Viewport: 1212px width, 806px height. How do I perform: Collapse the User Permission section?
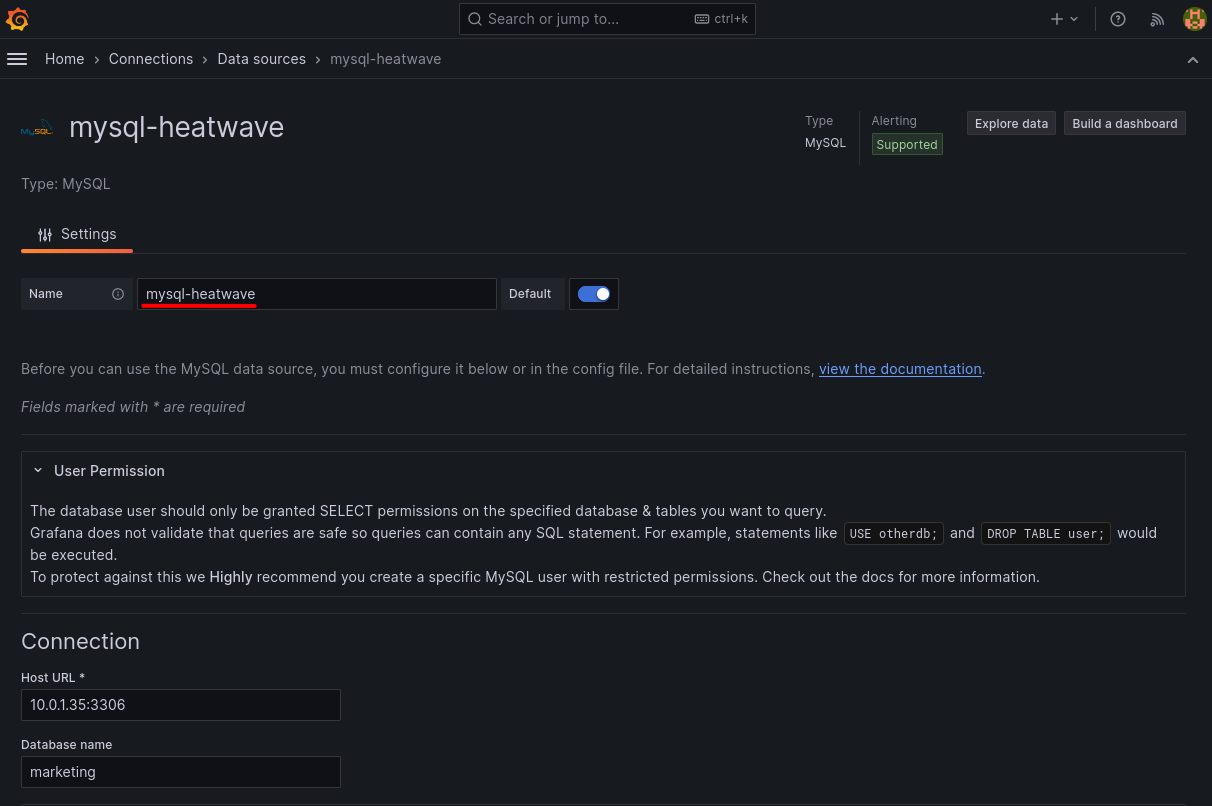click(x=38, y=471)
